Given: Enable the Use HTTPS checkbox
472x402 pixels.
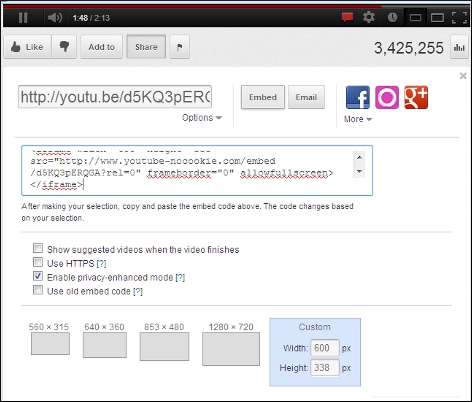Looking at the screenshot, I should 38,262.
